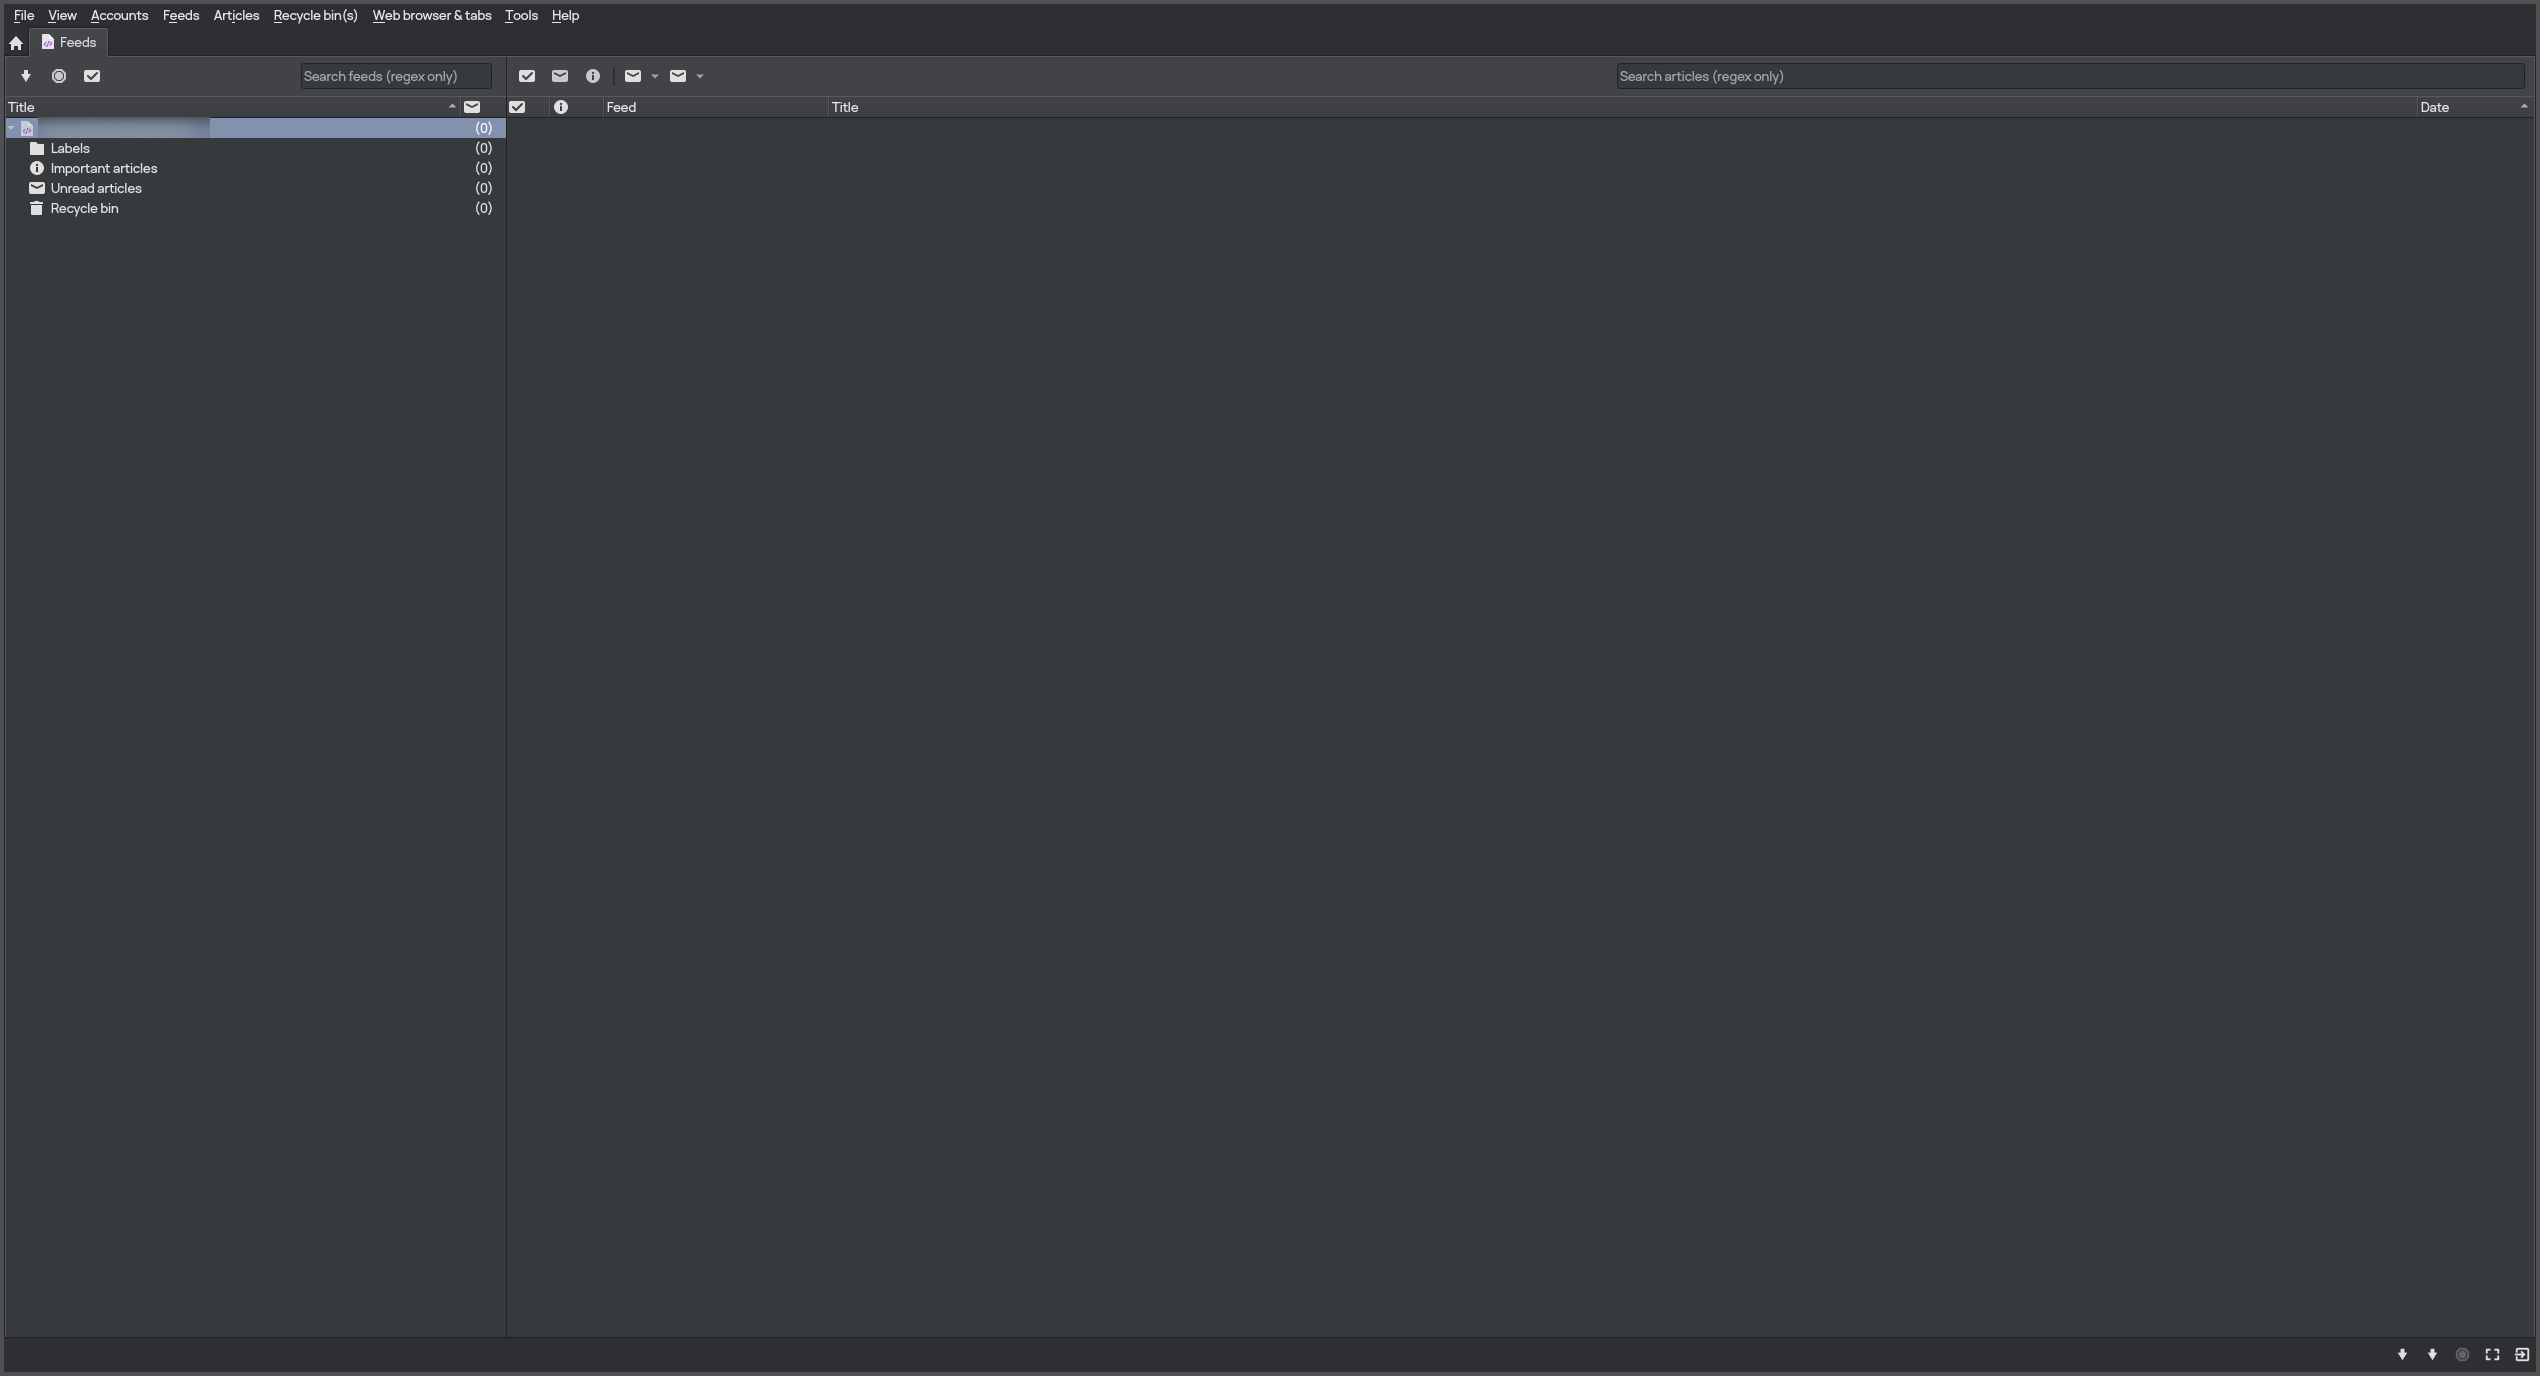Screen dimensions: 2540x1376
Task: Open the second envelope dropdown arrow in toolbar
Action: point(698,77)
